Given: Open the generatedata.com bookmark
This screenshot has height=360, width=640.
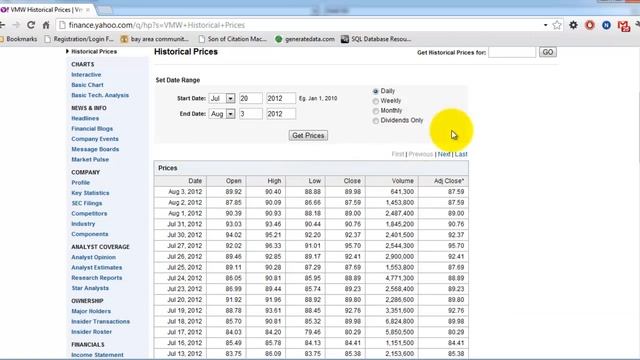Looking at the screenshot, I should click(x=305, y=39).
